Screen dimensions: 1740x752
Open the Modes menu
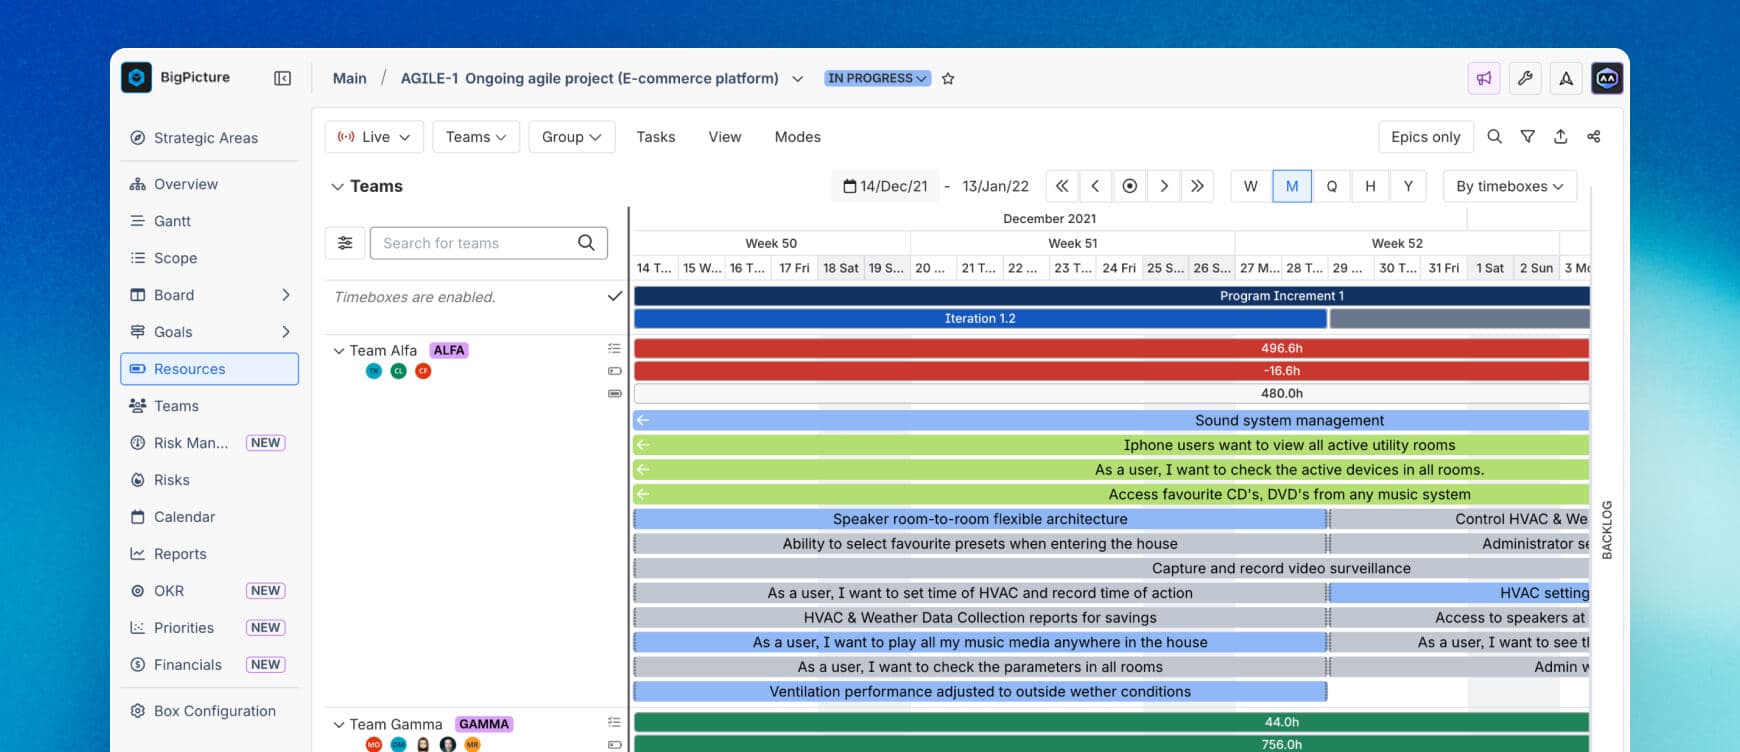click(x=798, y=137)
